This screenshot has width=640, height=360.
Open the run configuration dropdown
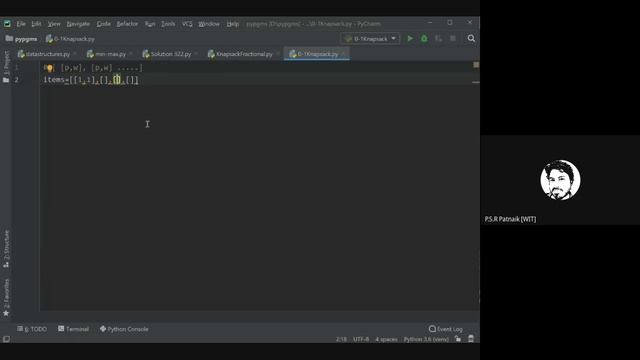click(x=370, y=38)
